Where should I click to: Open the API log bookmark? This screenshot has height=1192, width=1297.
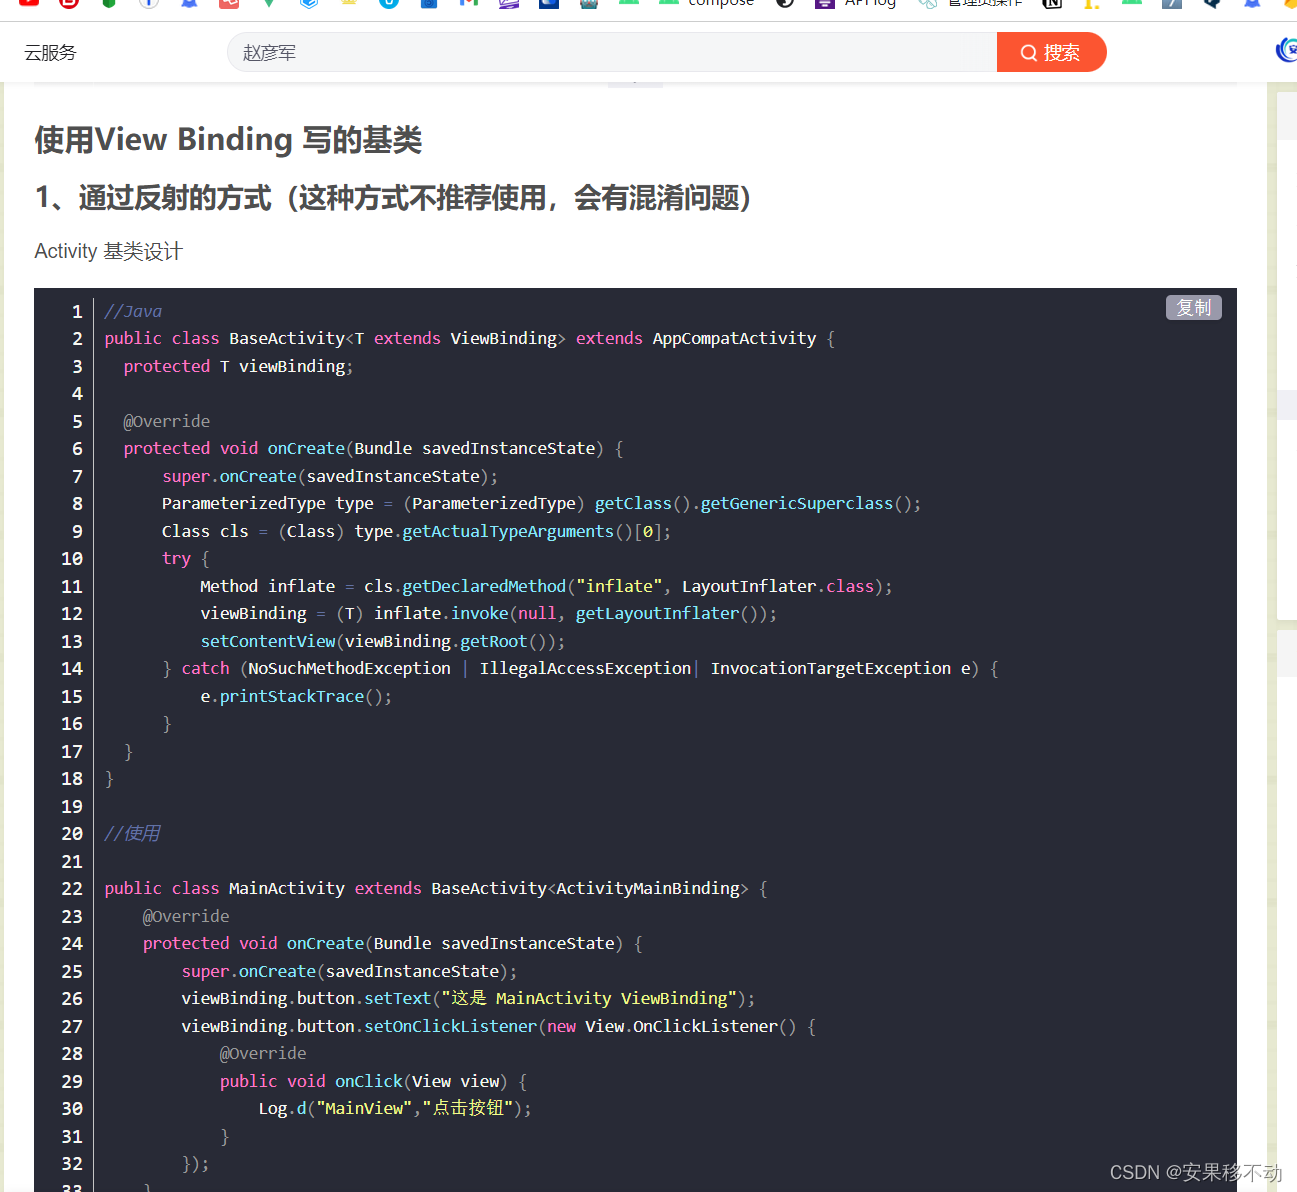(x=869, y=3)
